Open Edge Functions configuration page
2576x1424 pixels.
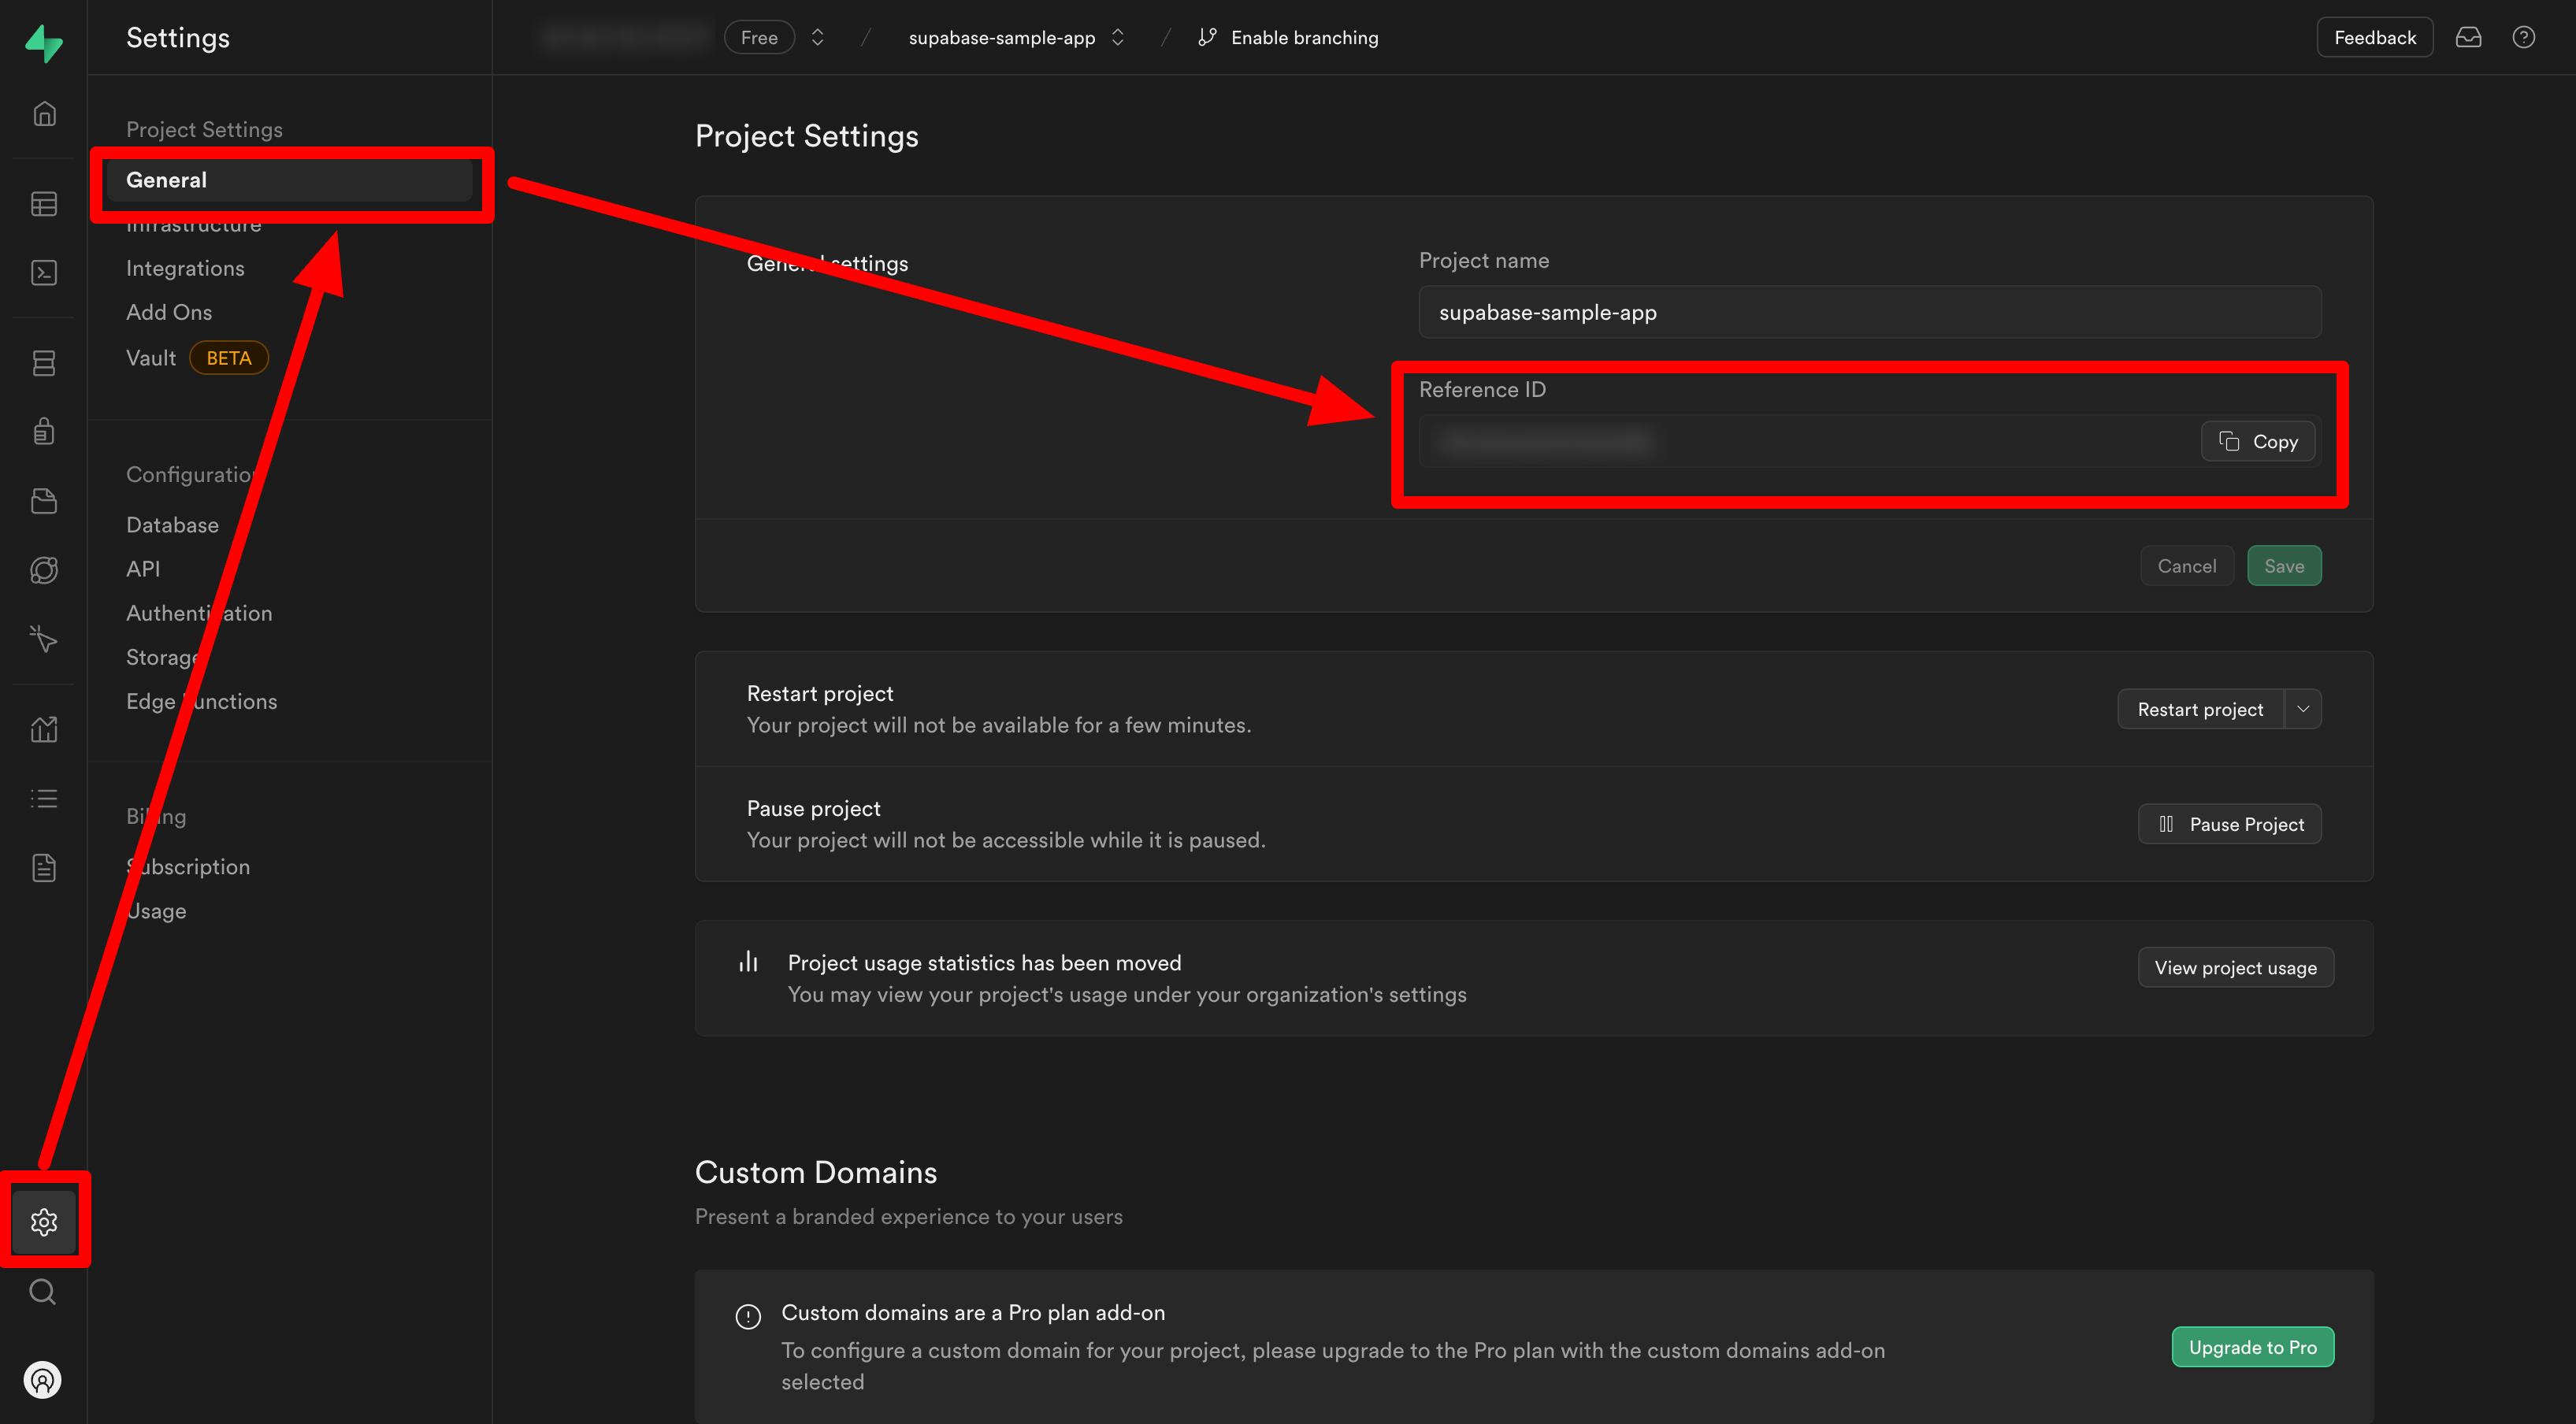[202, 701]
